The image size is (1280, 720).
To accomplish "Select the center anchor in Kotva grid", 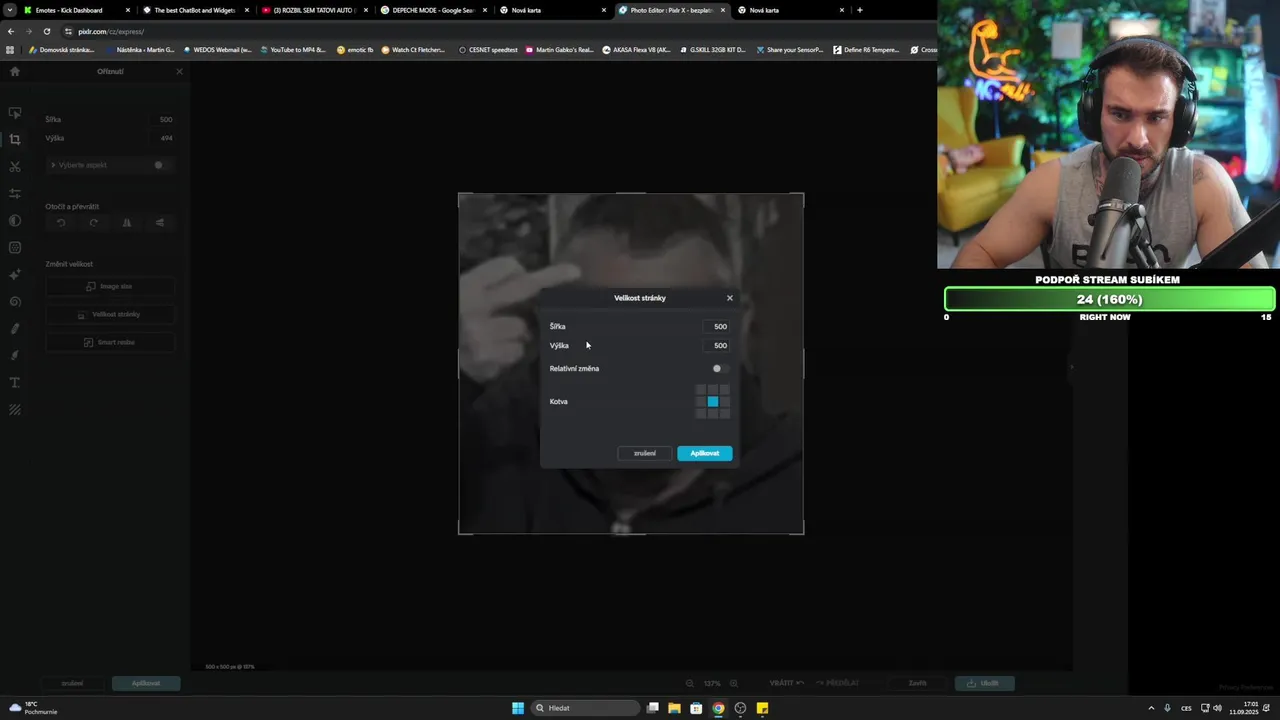I will point(713,402).
